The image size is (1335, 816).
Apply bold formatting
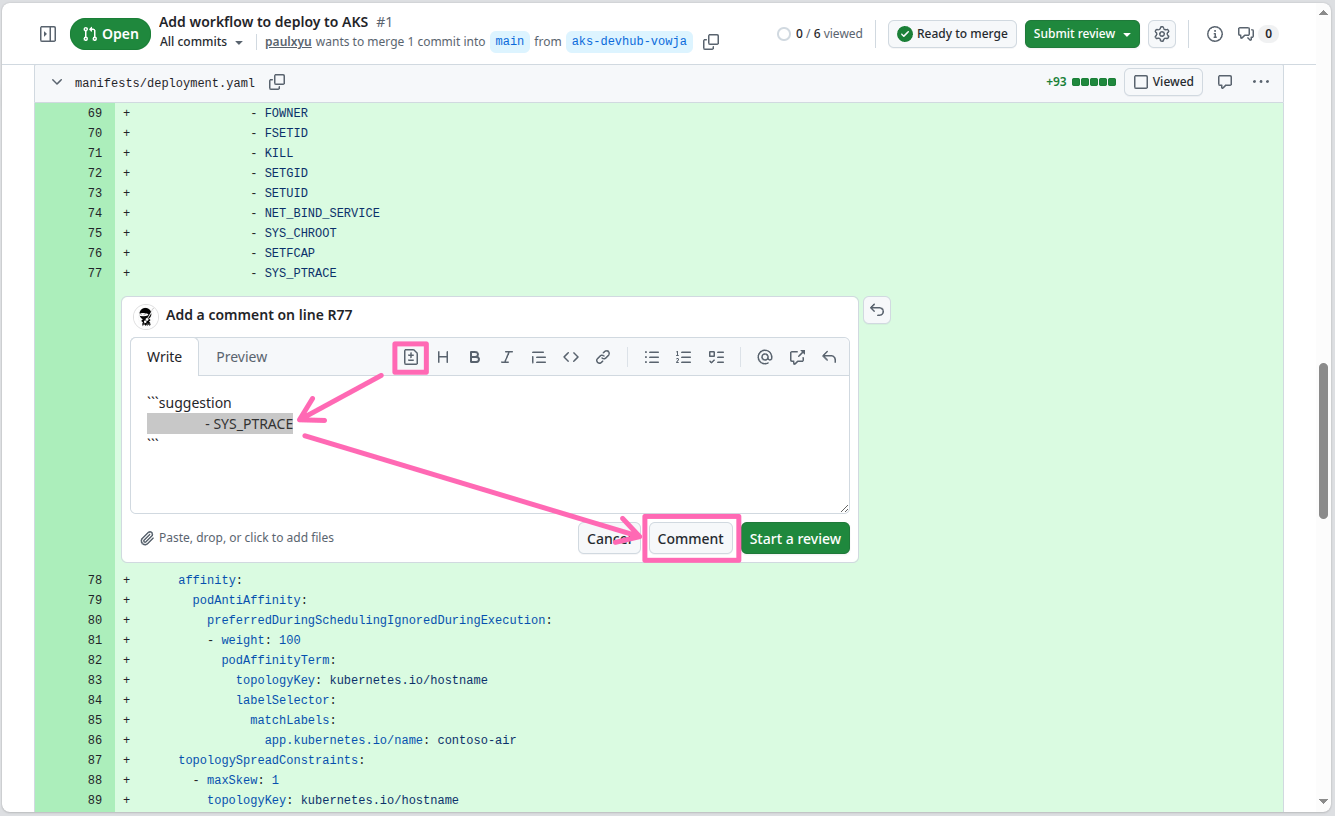[475, 357]
